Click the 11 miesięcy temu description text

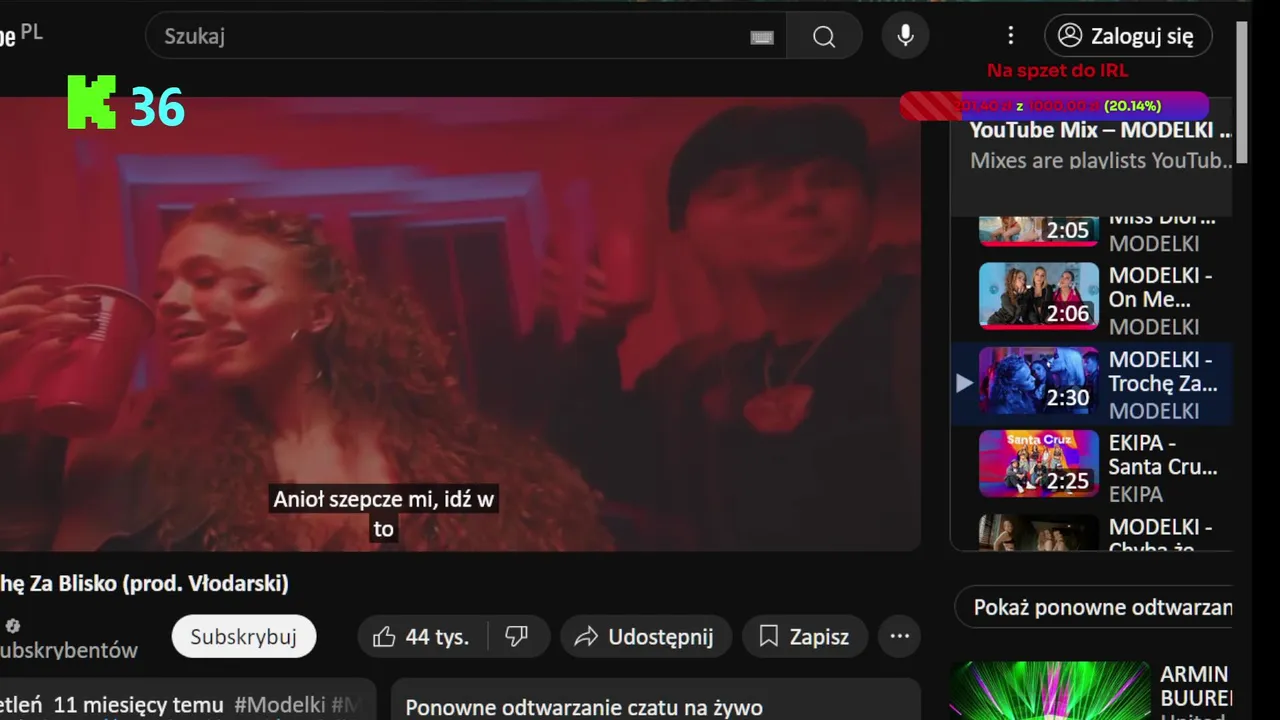(x=138, y=705)
